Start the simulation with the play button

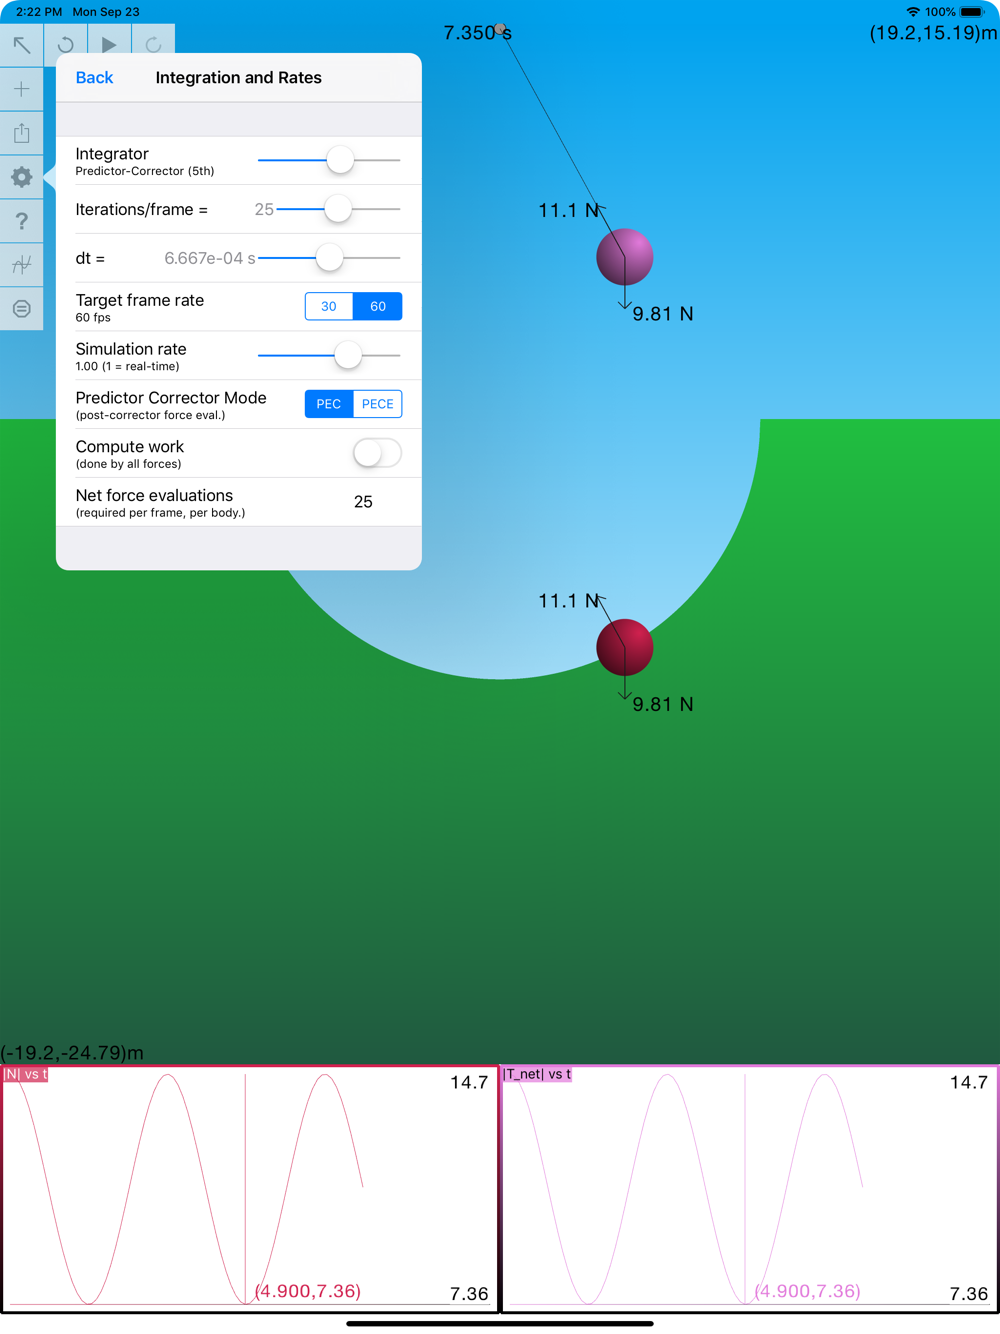[109, 45]
